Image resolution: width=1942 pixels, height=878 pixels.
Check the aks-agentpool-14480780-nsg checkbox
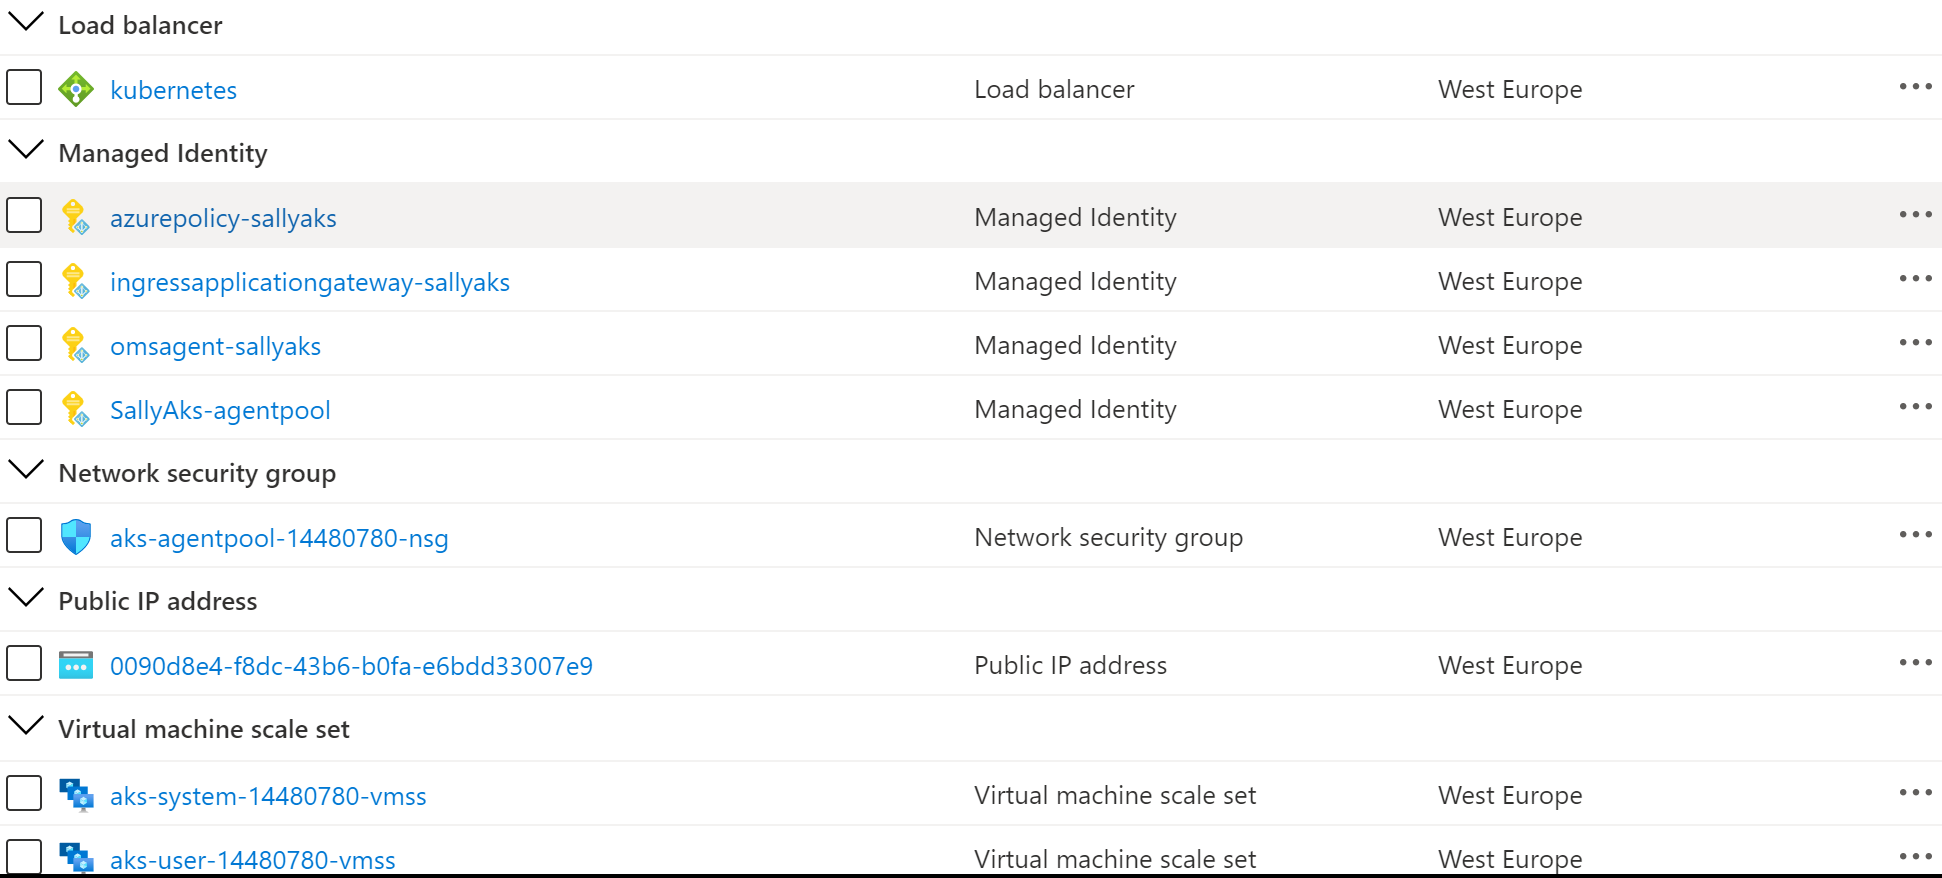[x=24, y=535]
